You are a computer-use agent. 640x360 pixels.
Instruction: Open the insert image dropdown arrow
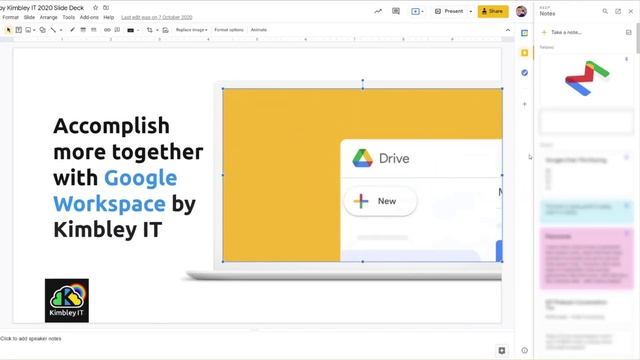[34, 30]
